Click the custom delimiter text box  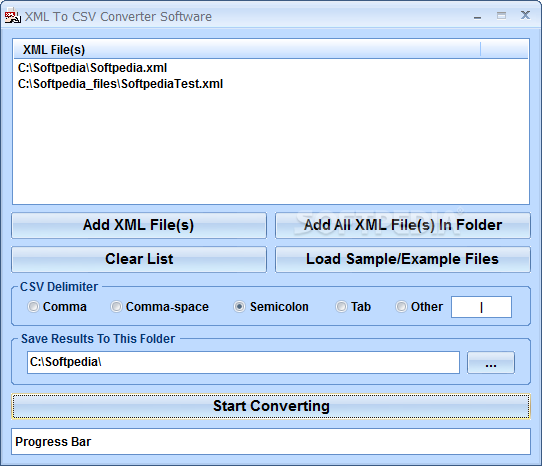pyautogui.click(x=481, y=307)
